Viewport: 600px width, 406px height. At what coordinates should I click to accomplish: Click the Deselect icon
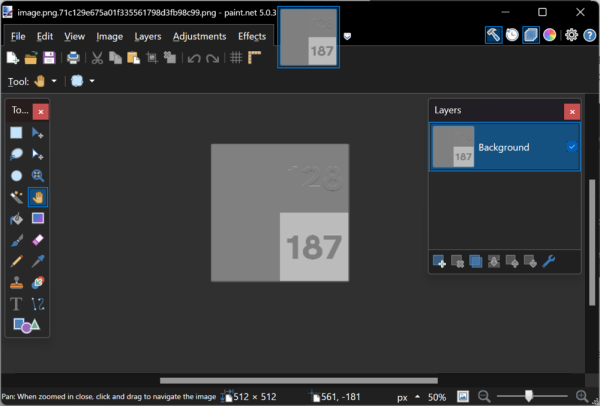[170, 58]
